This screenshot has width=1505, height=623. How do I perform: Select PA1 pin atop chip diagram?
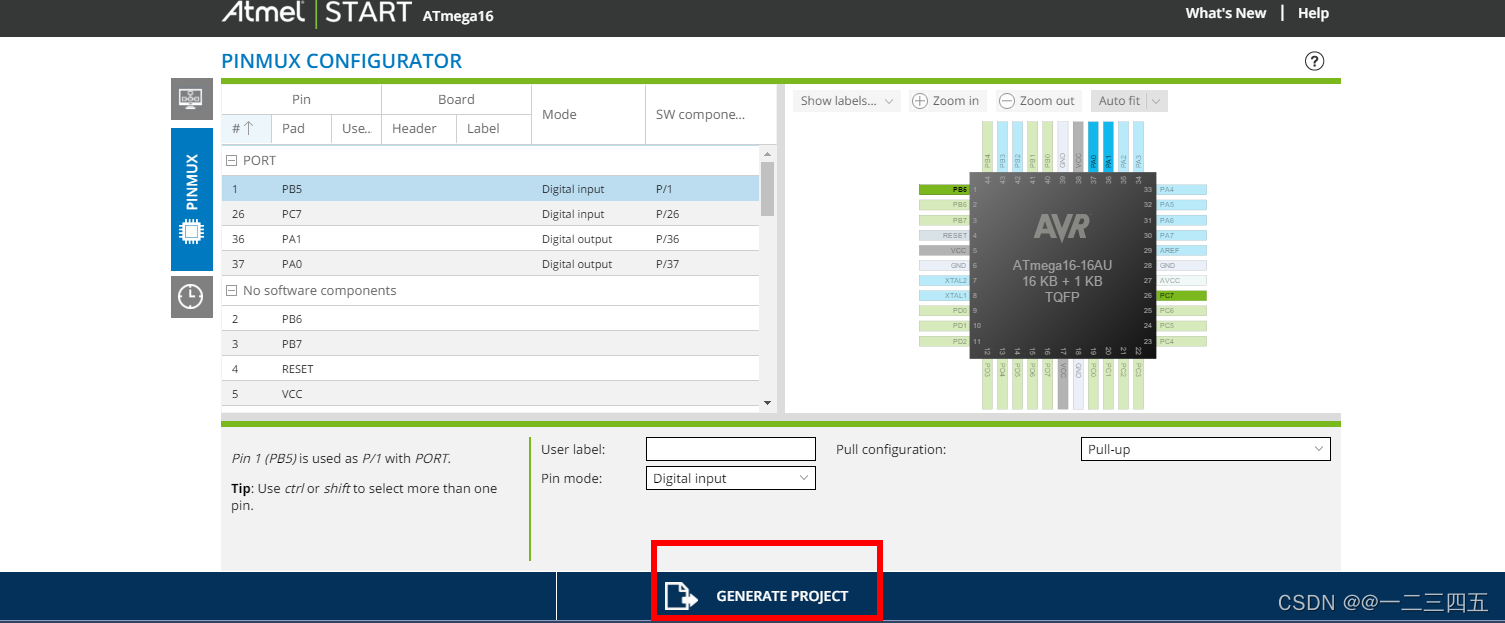(1108, 146)
